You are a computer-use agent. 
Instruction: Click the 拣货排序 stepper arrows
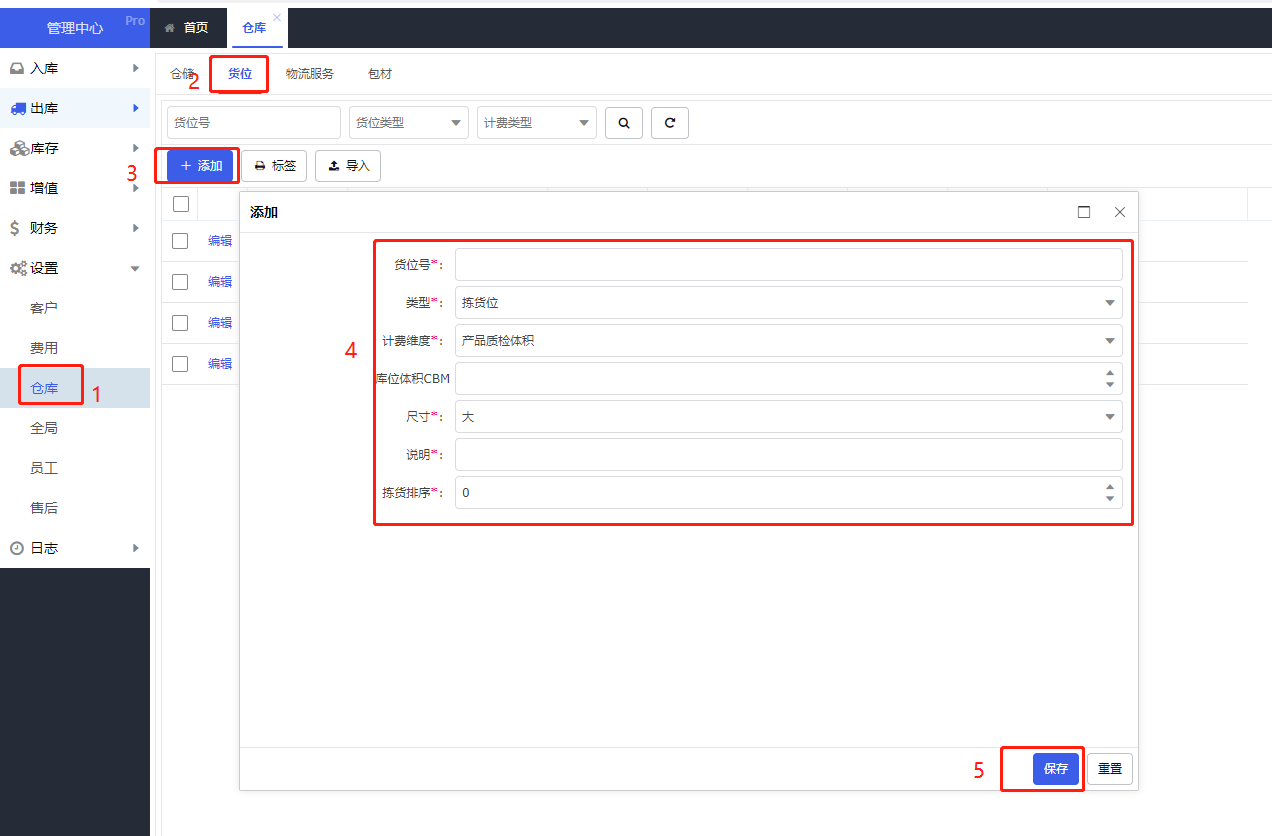1110,493
